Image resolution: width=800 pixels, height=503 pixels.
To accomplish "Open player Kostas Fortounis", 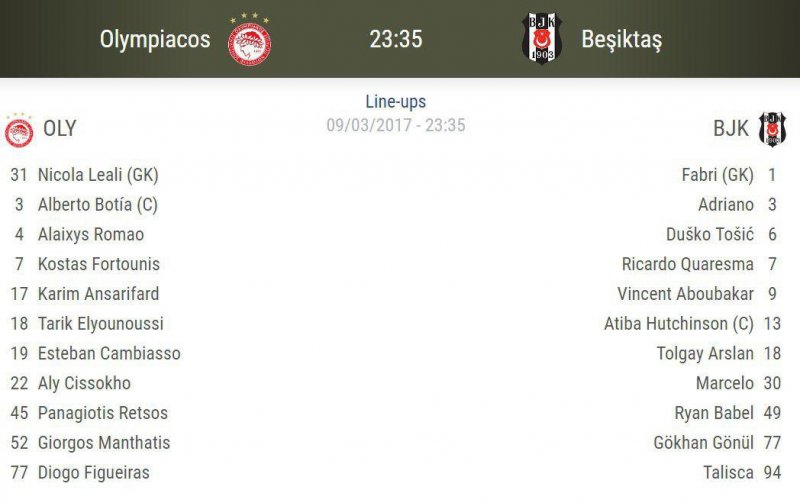I will (x=99, y=264).
